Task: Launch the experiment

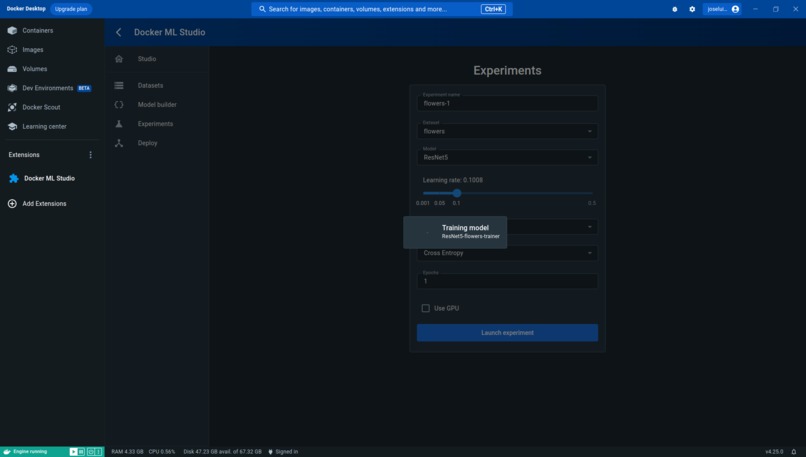Action: click(507, 333)
